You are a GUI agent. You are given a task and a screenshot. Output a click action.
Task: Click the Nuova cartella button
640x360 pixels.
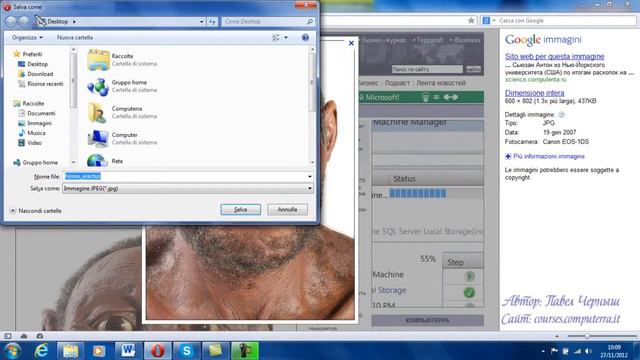click(75, 38)
